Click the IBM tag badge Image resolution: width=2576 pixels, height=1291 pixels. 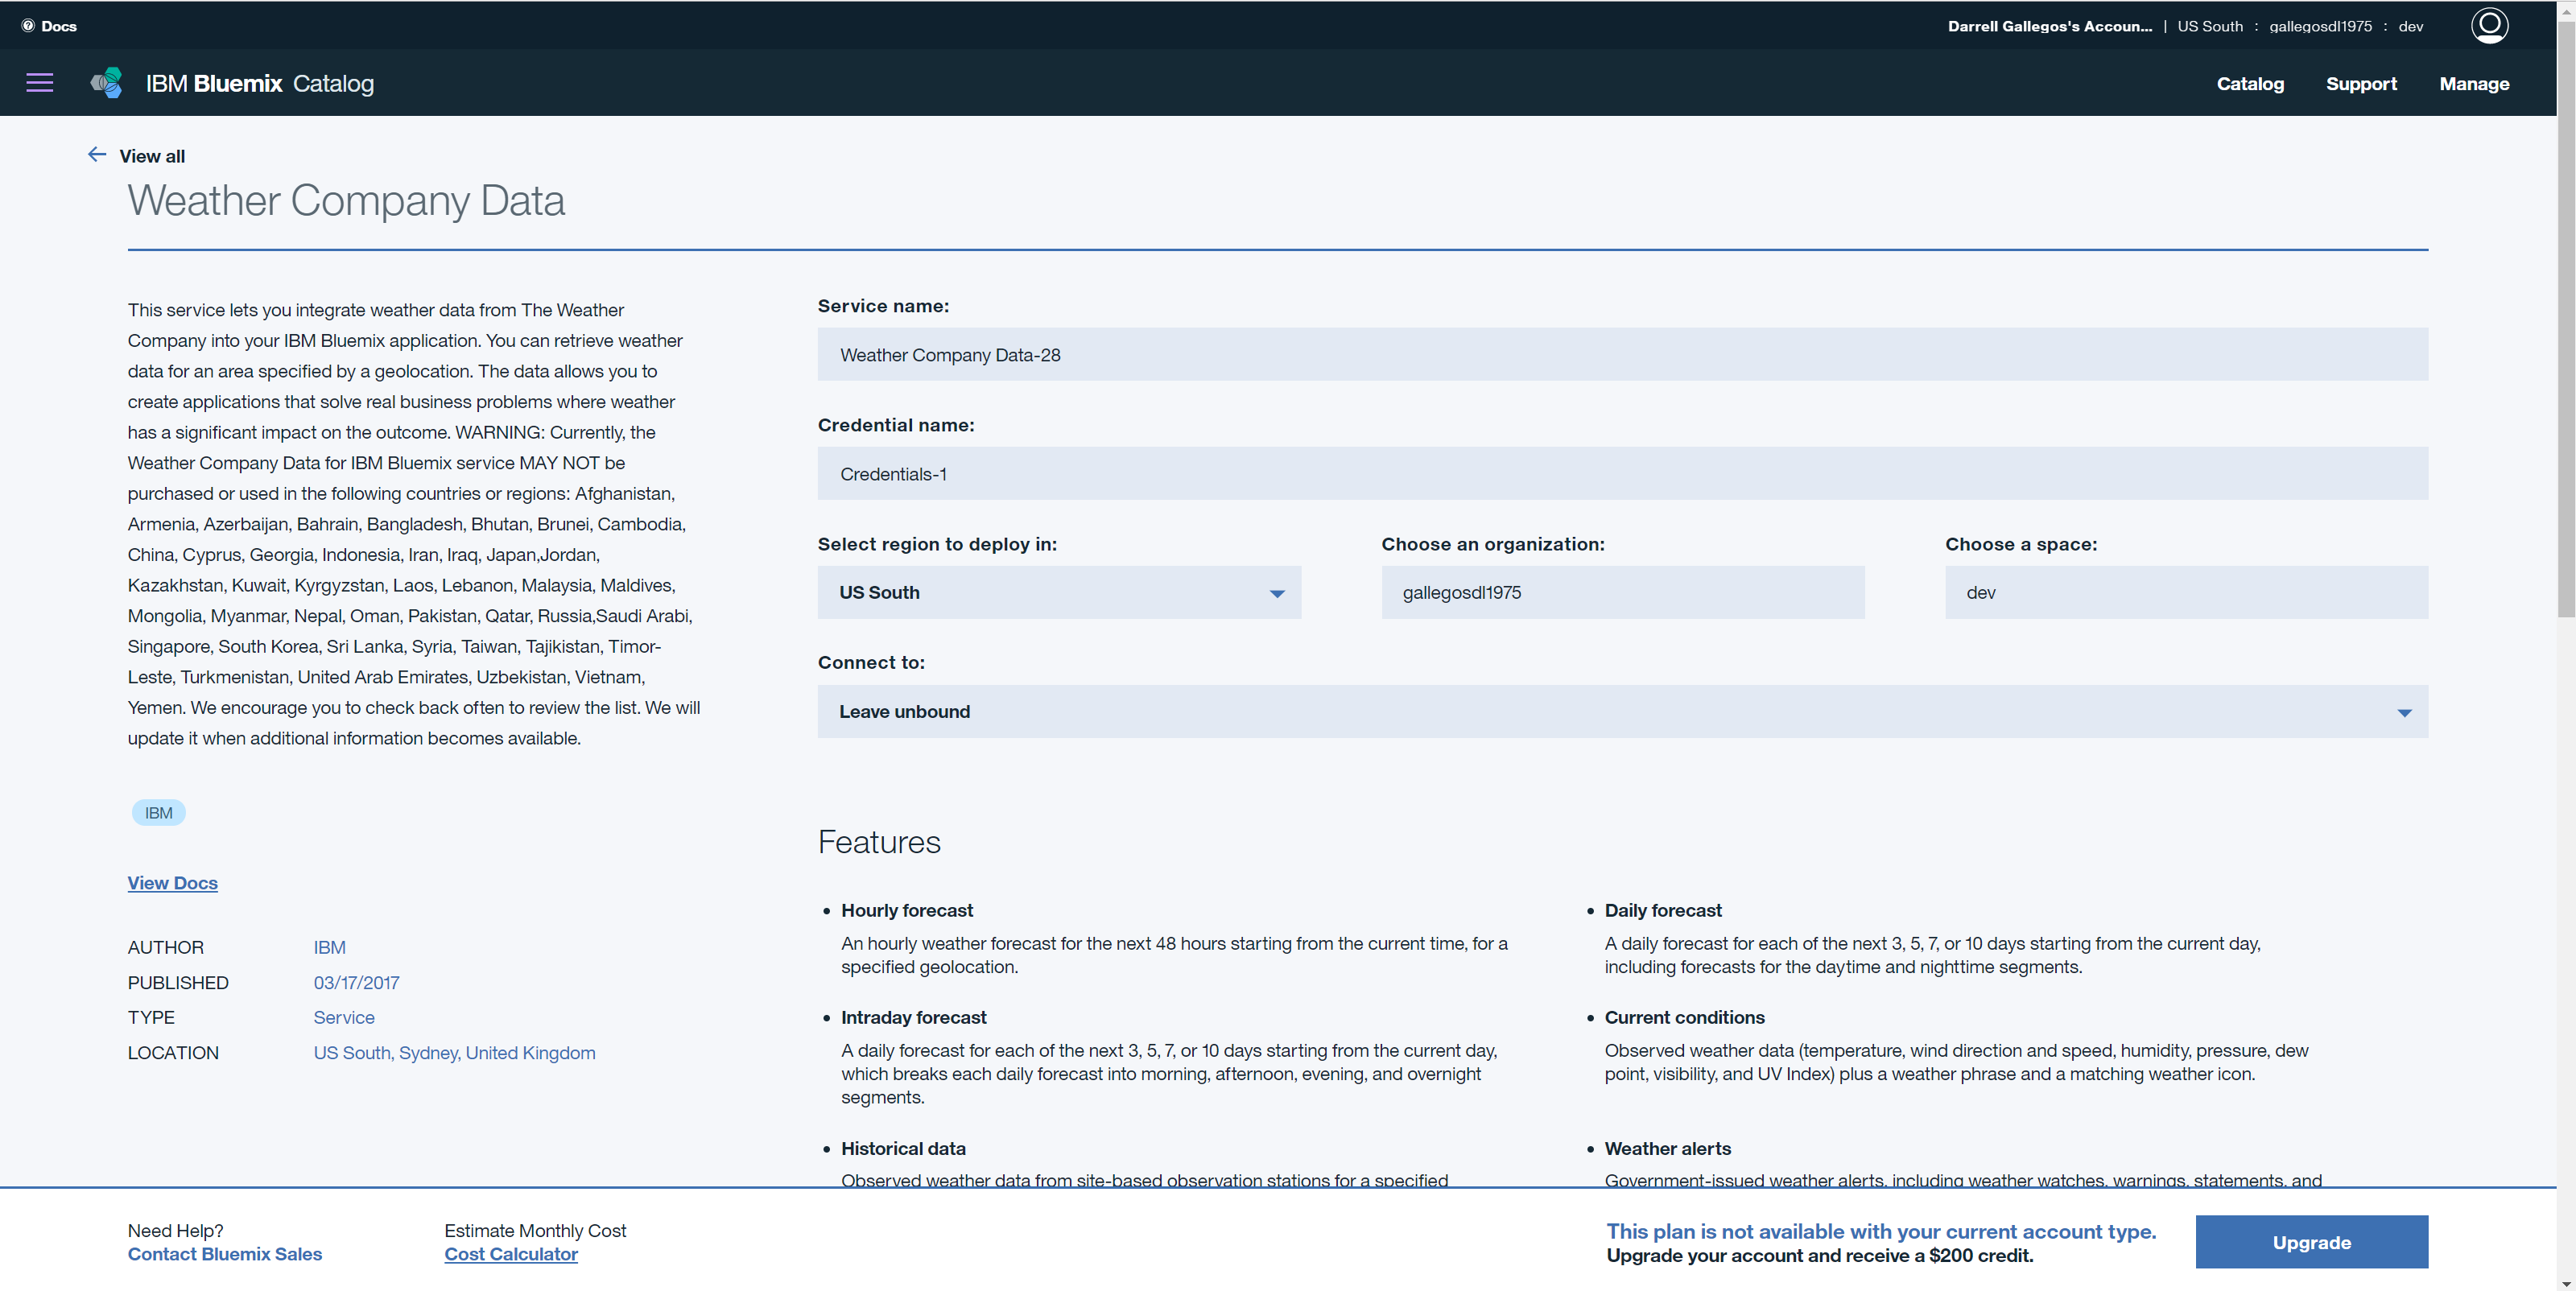tap(158, 812)
